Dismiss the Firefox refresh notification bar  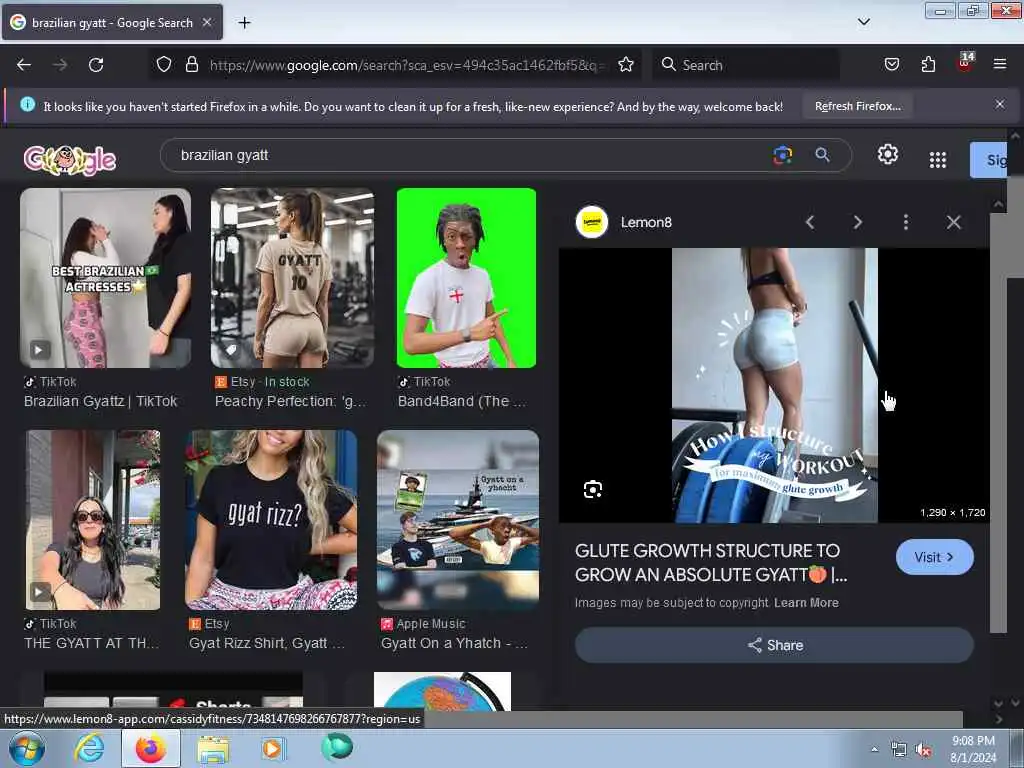[x=999, y=104]
